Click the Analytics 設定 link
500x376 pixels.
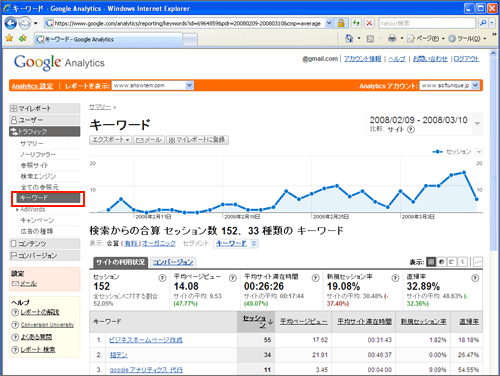(x=33, y=86)
